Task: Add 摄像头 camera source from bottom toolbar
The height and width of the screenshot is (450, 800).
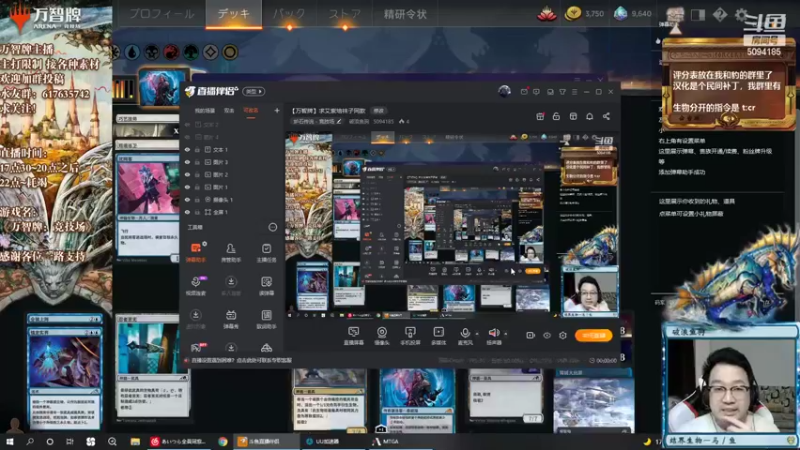Action: tap(382, 336)
